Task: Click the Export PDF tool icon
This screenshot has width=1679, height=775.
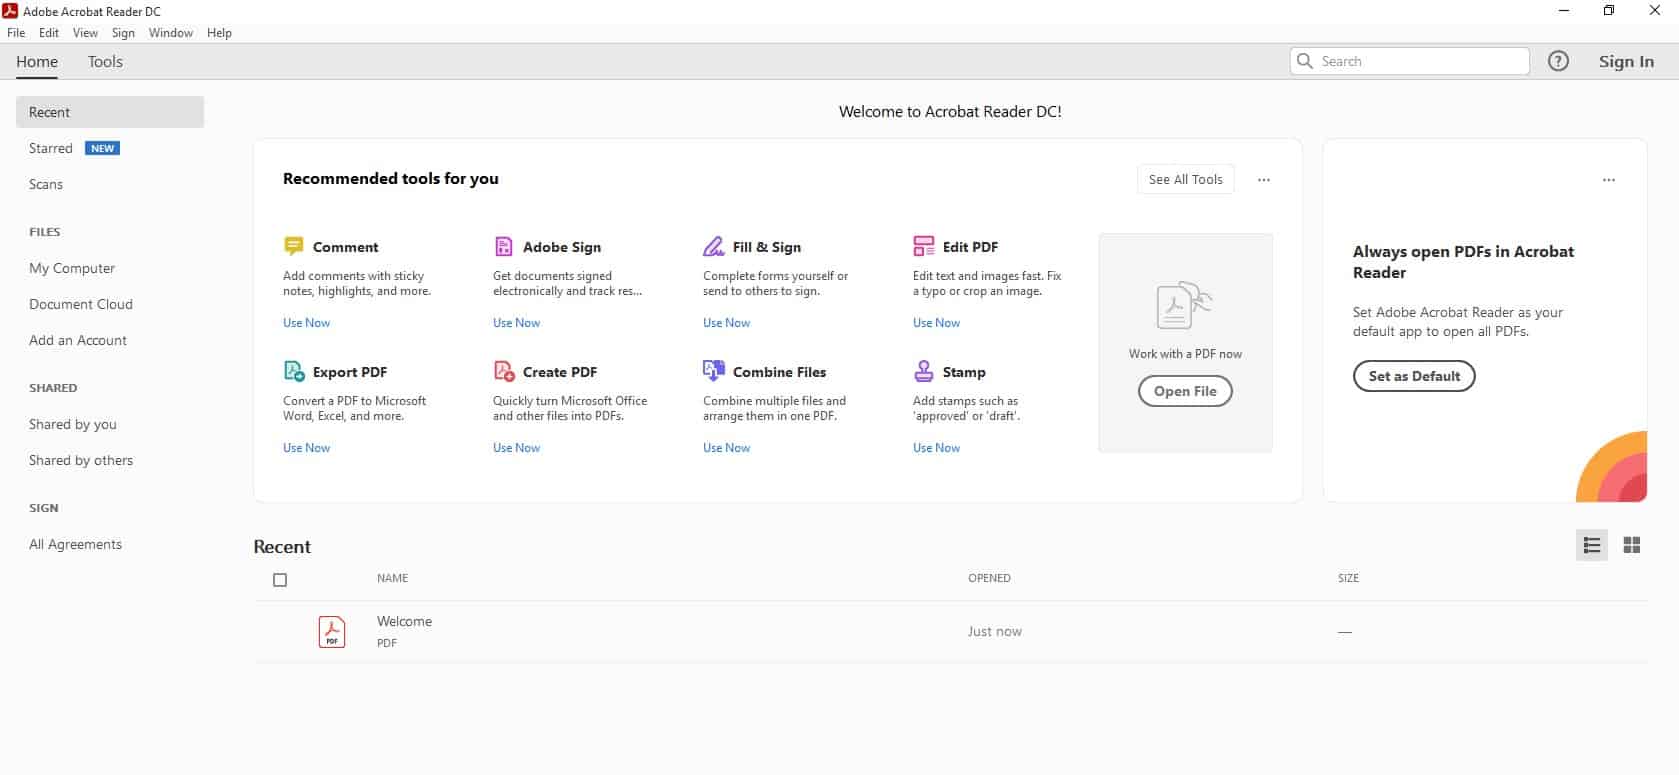Action: pyautogui.click(x=294, y=371)
